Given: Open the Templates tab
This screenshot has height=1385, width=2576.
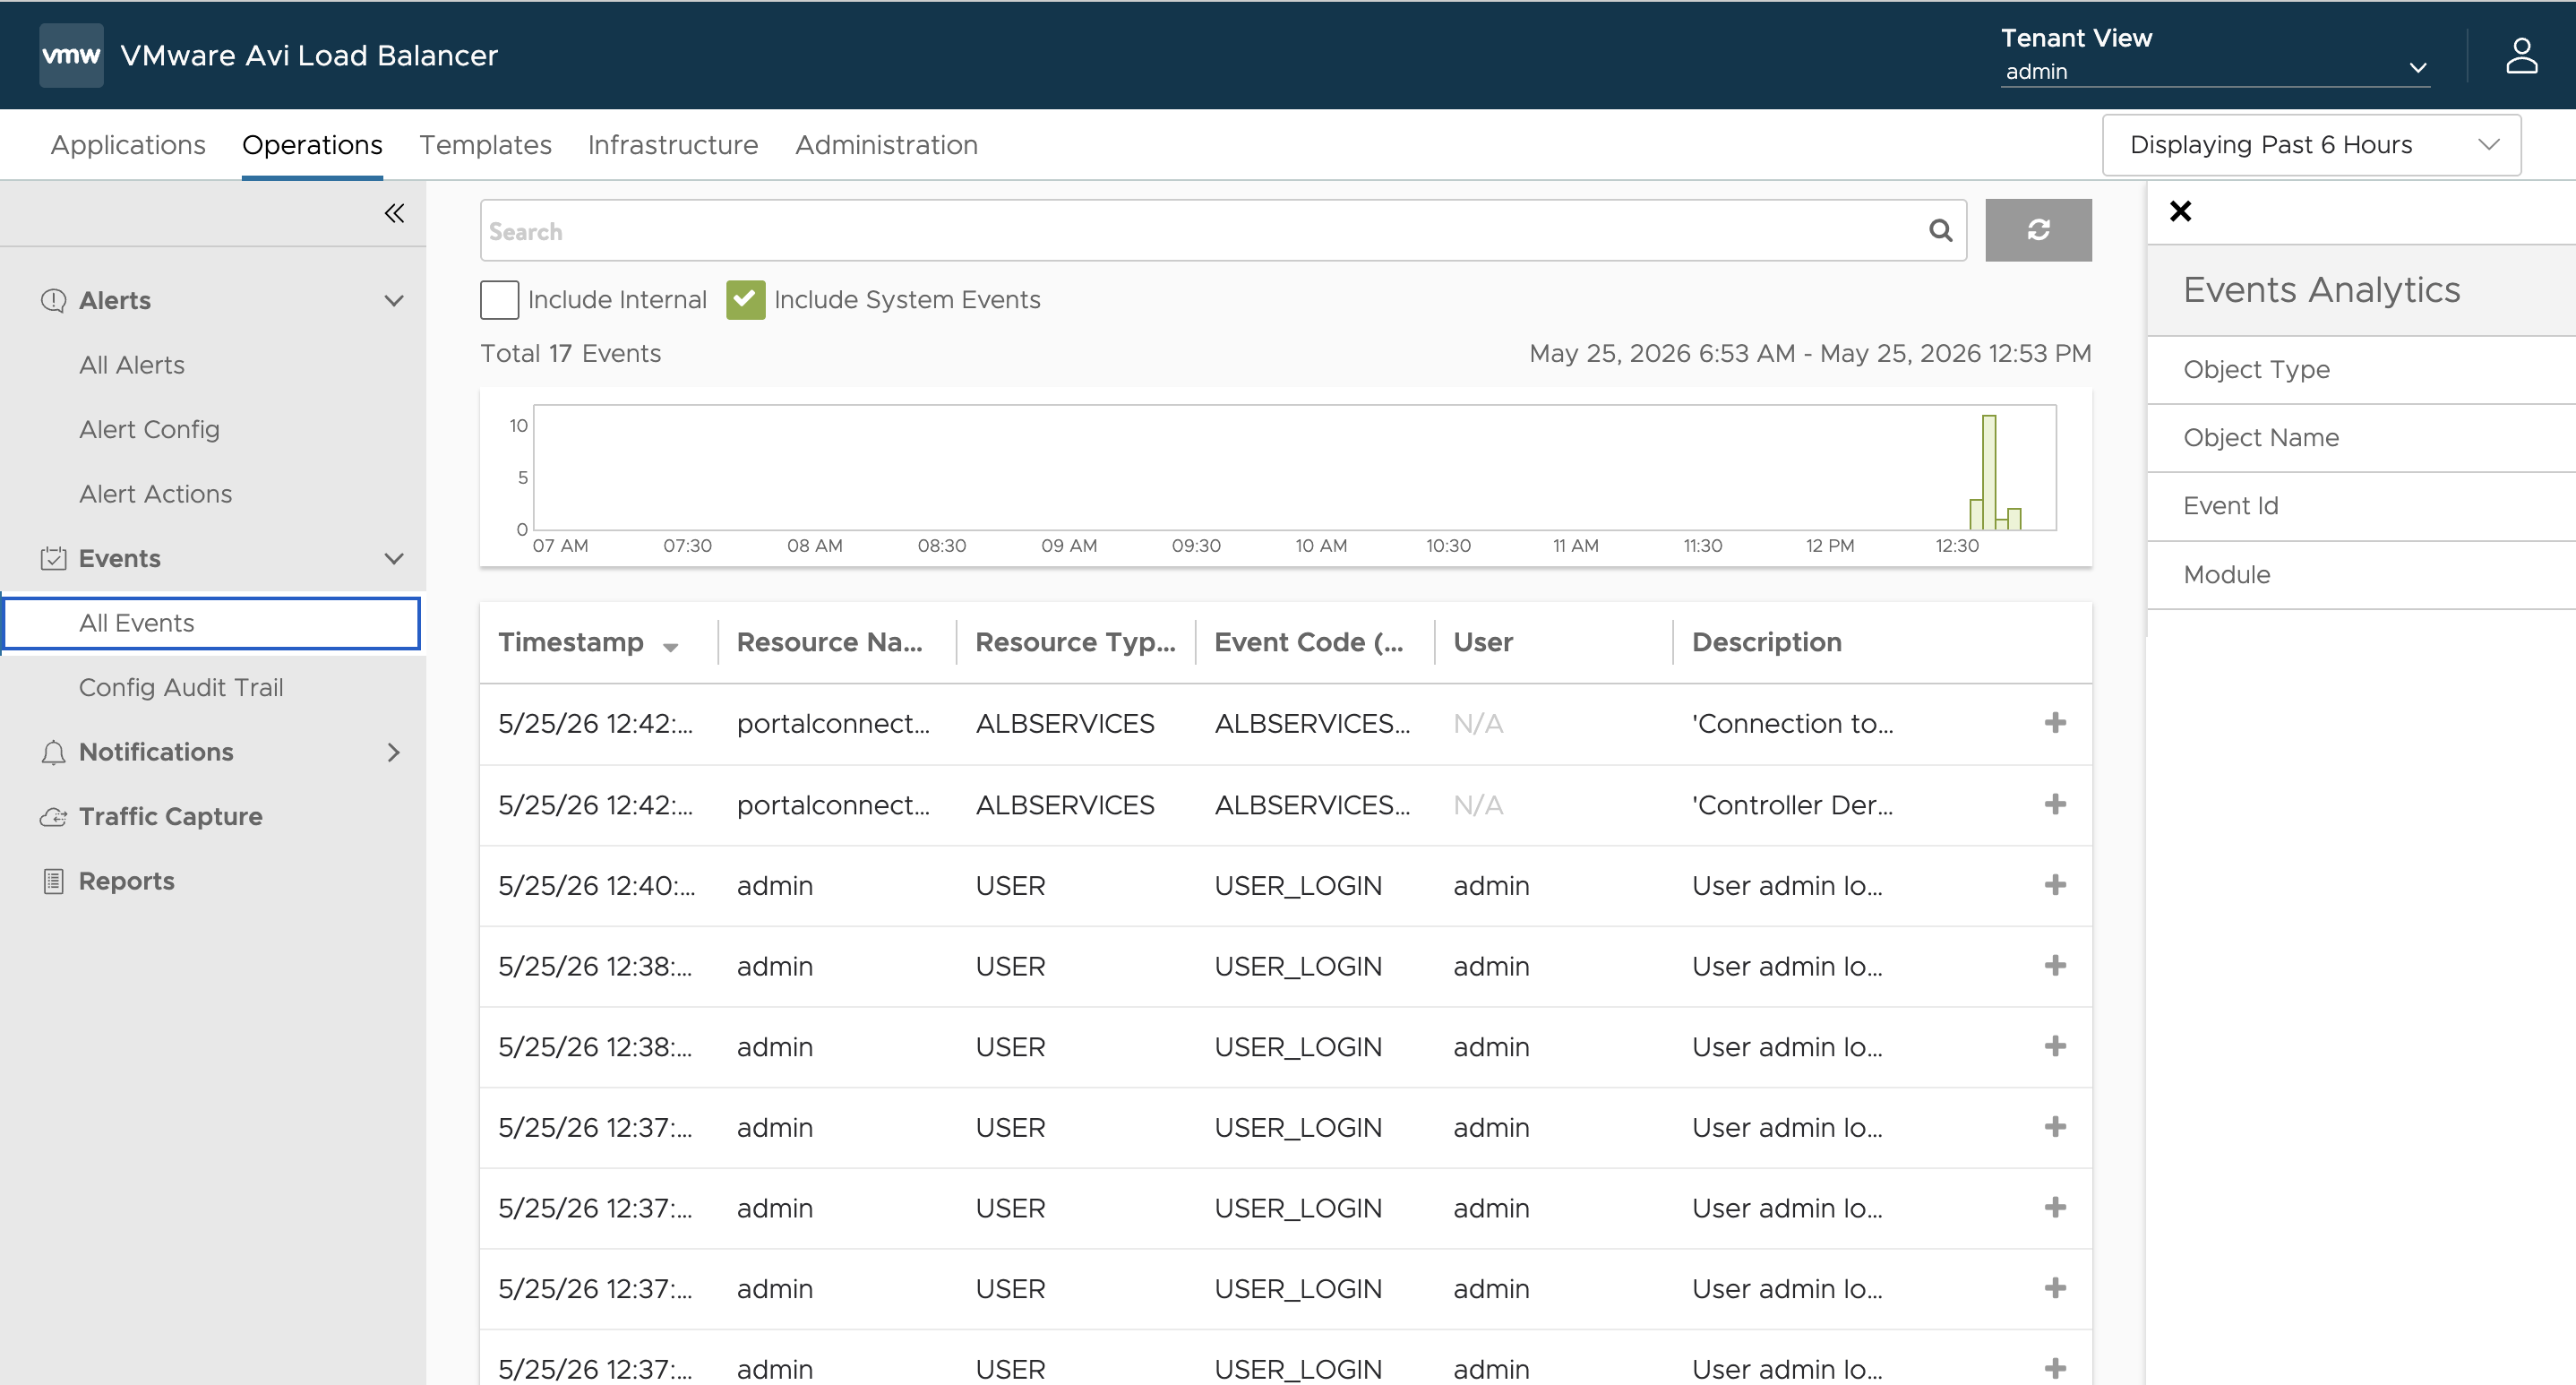Looking at the screenshot, I should tap(485, 145).
